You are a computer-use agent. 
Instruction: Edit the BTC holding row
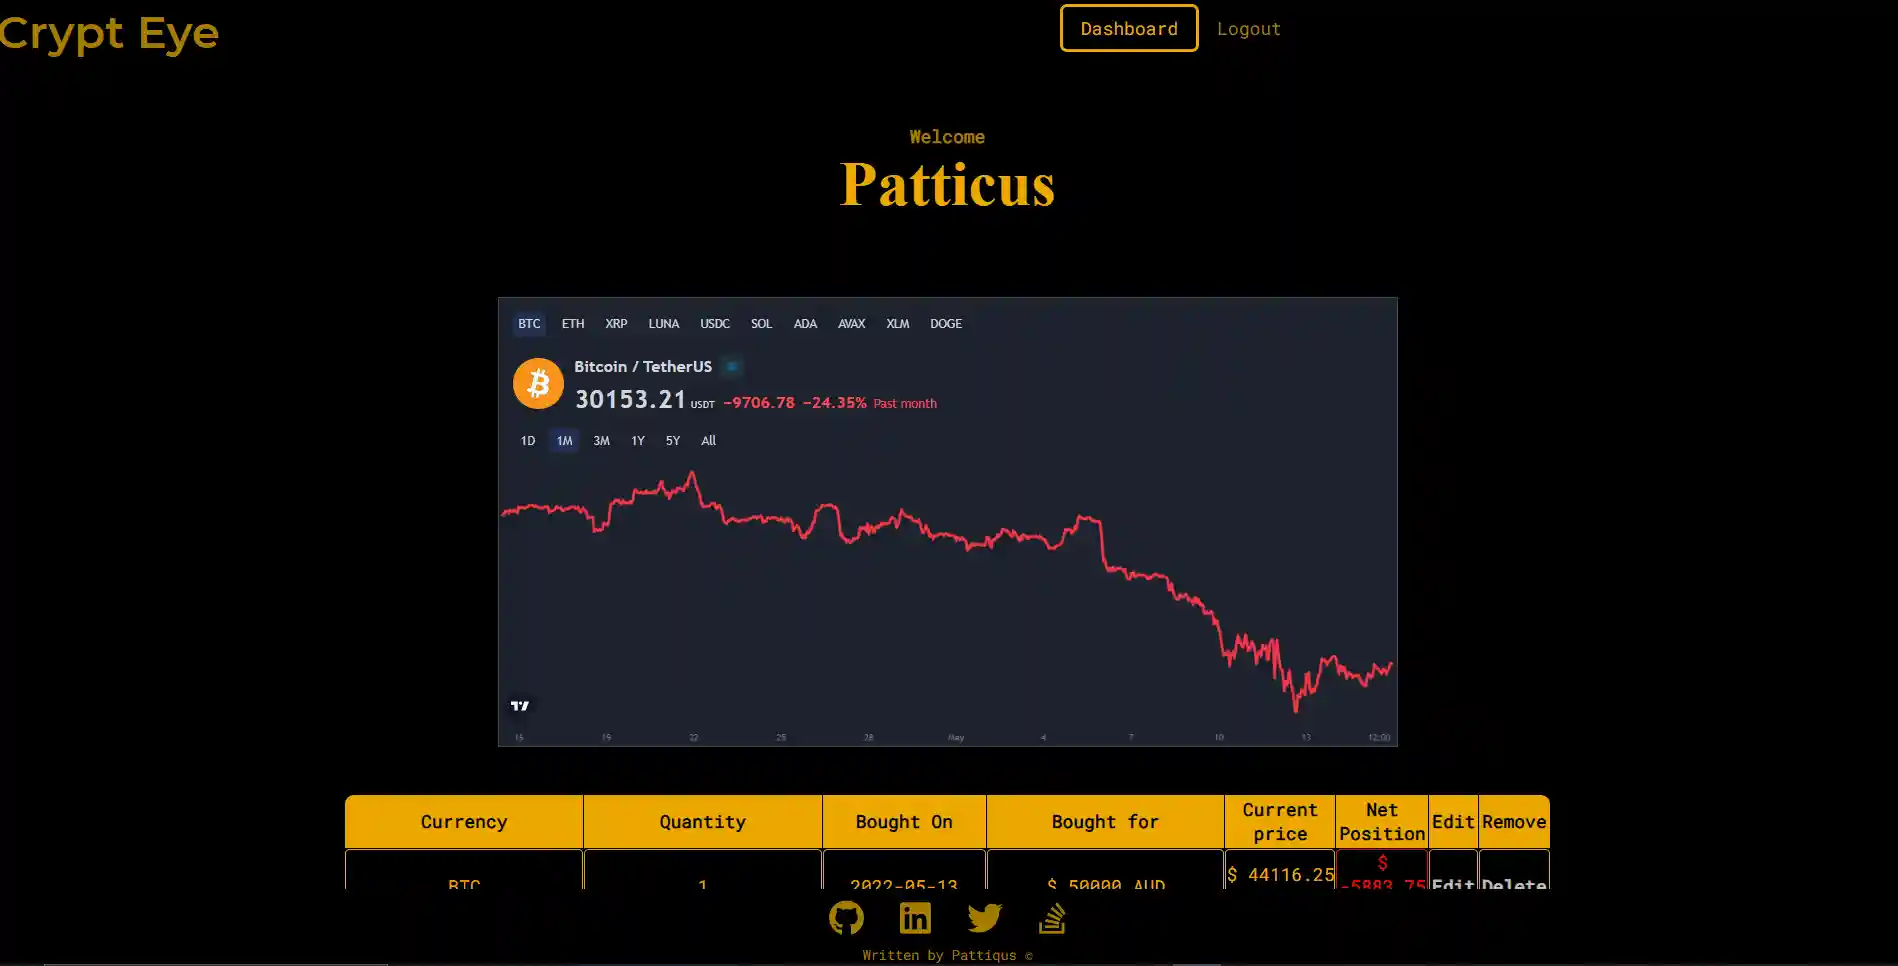pos(1452,884)
